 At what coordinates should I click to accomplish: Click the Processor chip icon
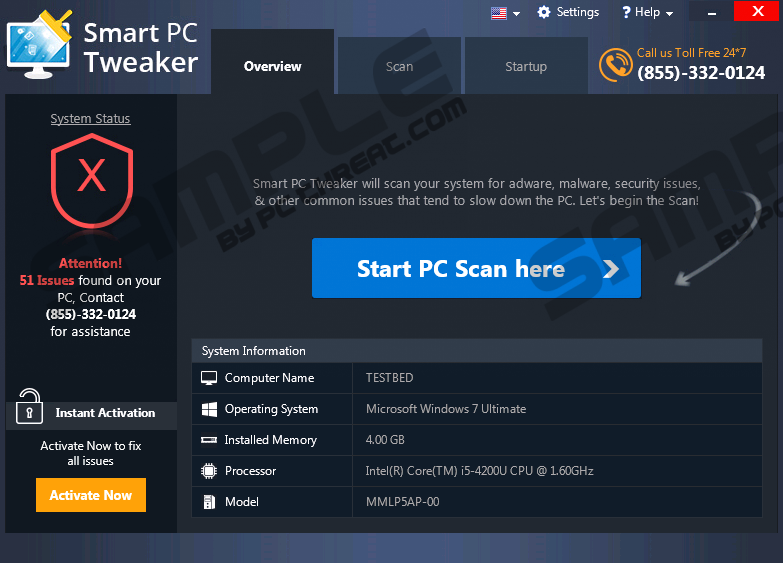(209, 471)
